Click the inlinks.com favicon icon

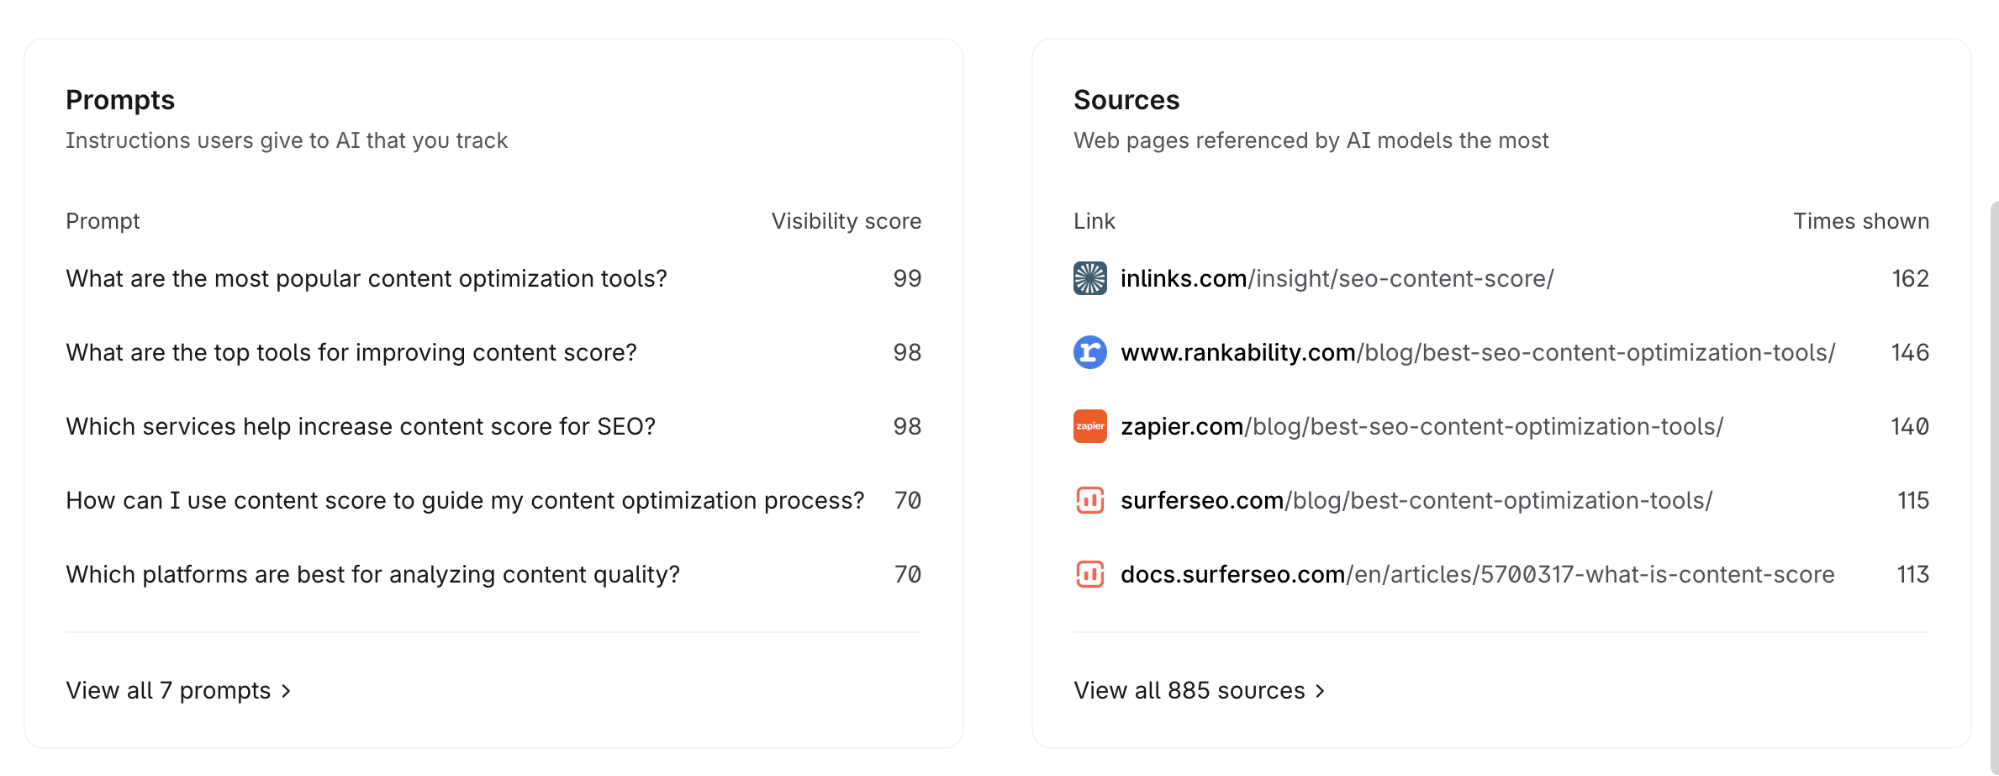[1089, 278]
